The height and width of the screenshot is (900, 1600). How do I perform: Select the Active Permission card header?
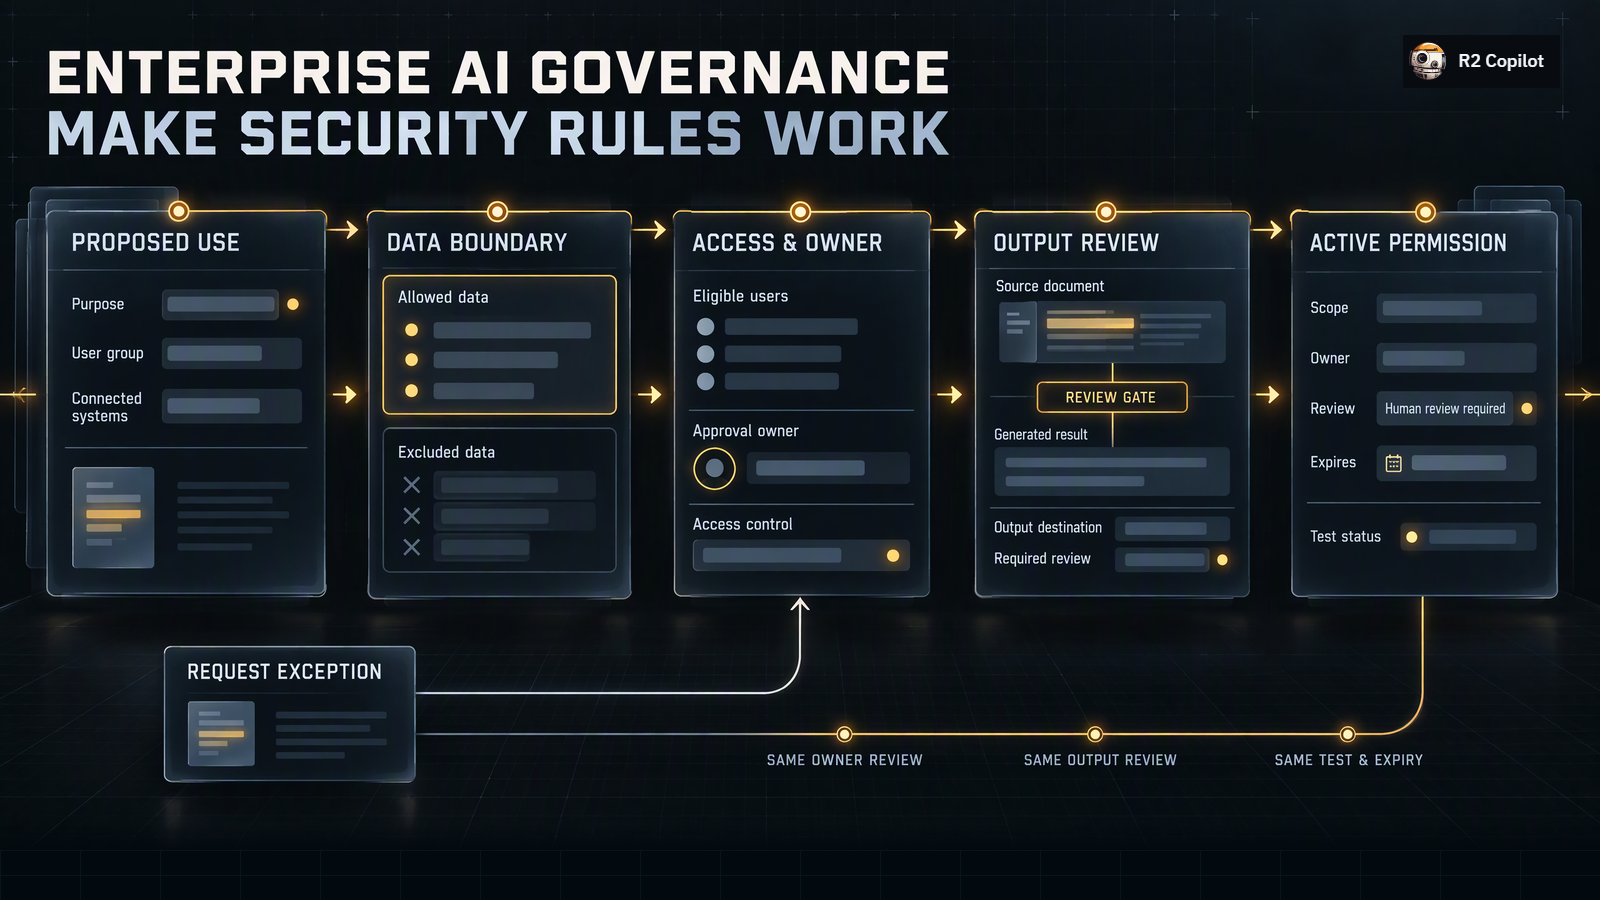1408,243
